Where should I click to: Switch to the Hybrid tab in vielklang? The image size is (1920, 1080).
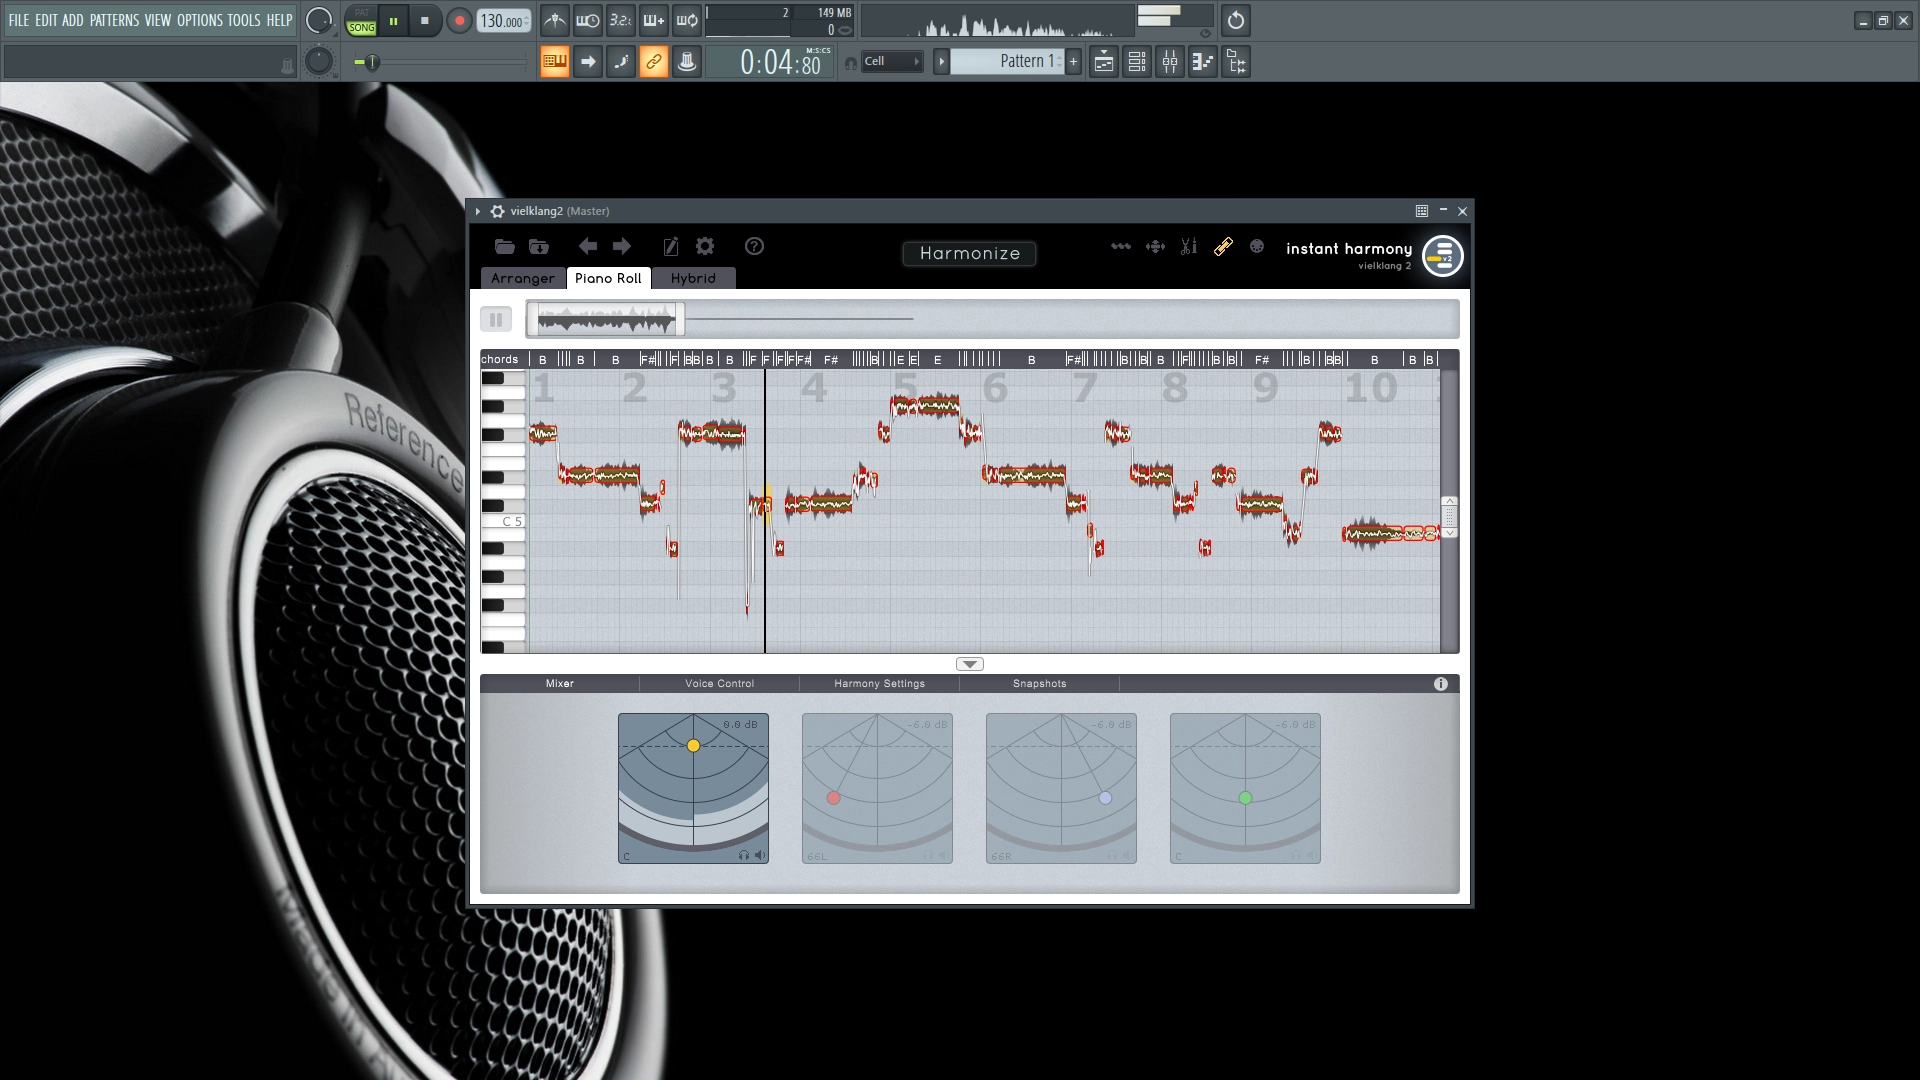[693, 278]
